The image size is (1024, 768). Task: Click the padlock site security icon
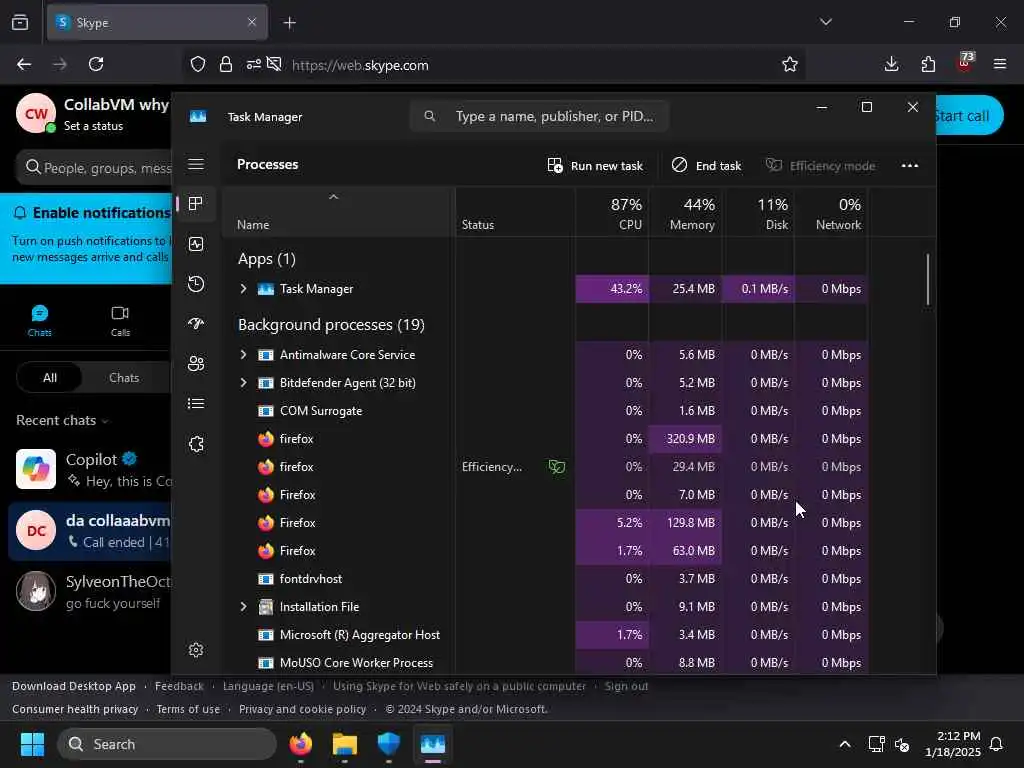226,64
